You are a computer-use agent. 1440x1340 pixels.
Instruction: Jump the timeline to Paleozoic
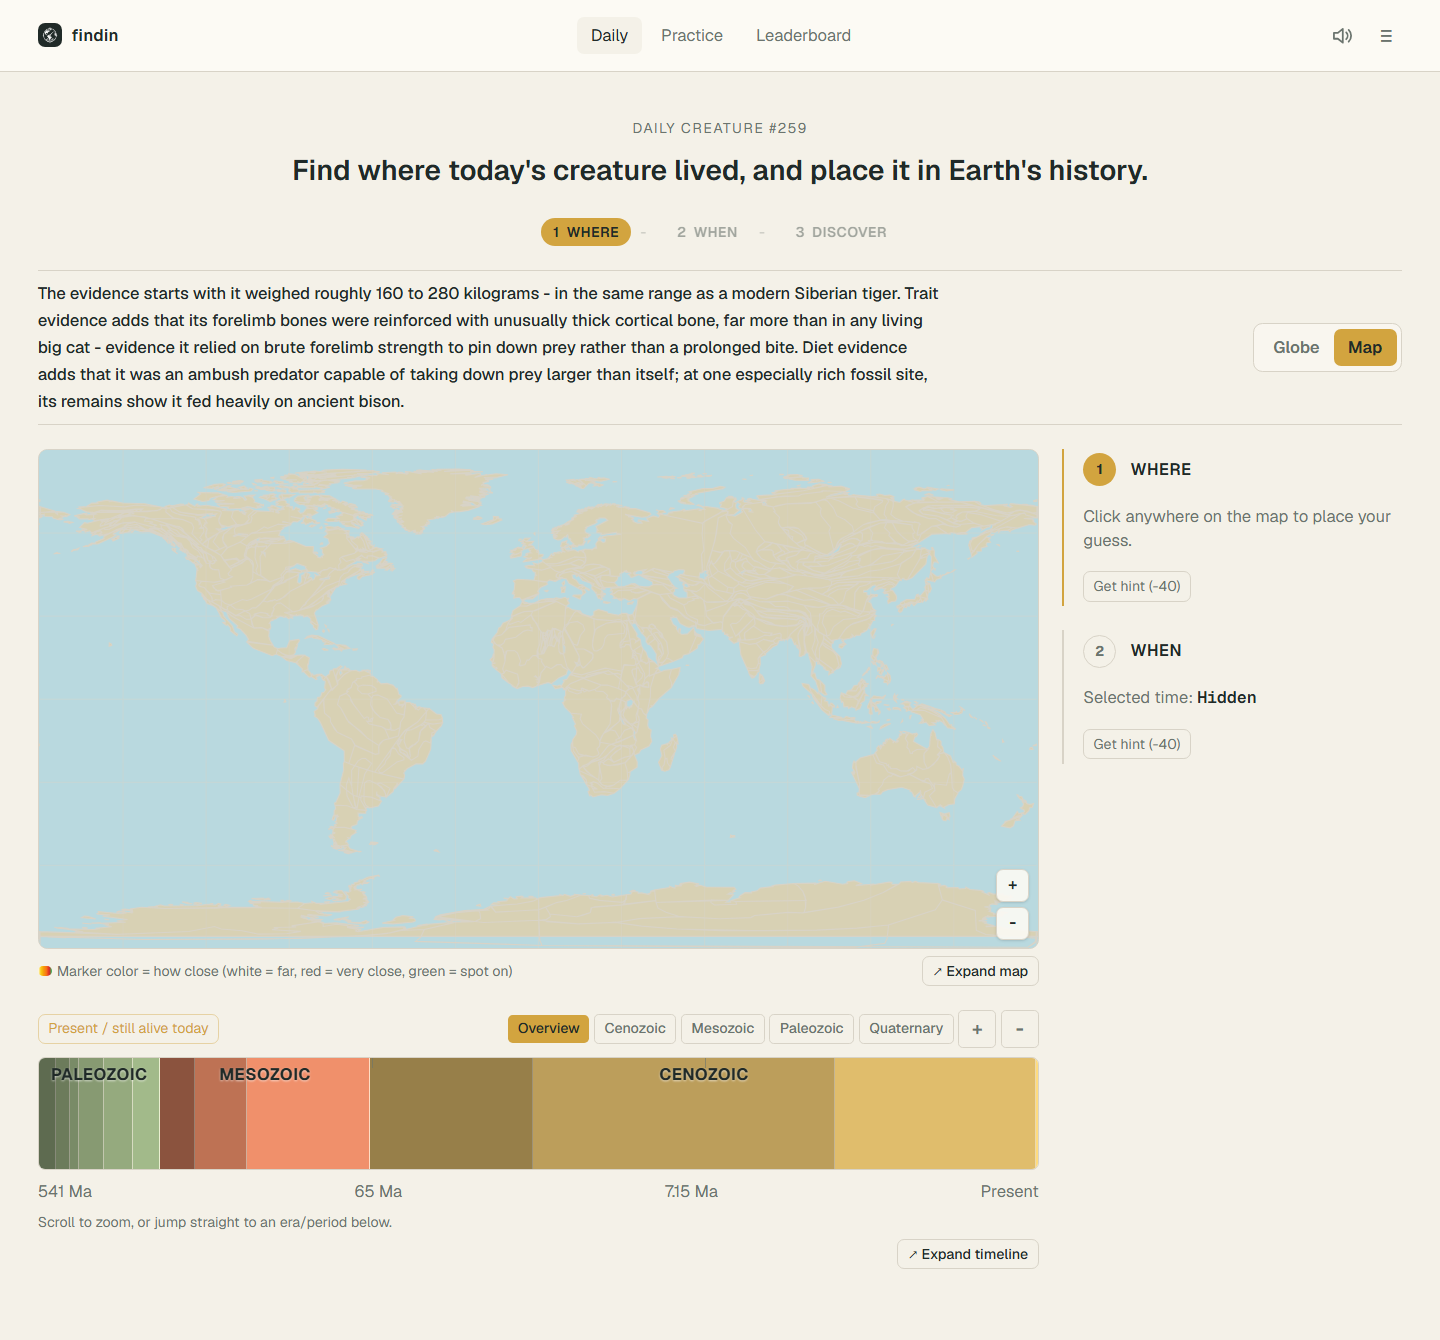[x=812, y=1029]
